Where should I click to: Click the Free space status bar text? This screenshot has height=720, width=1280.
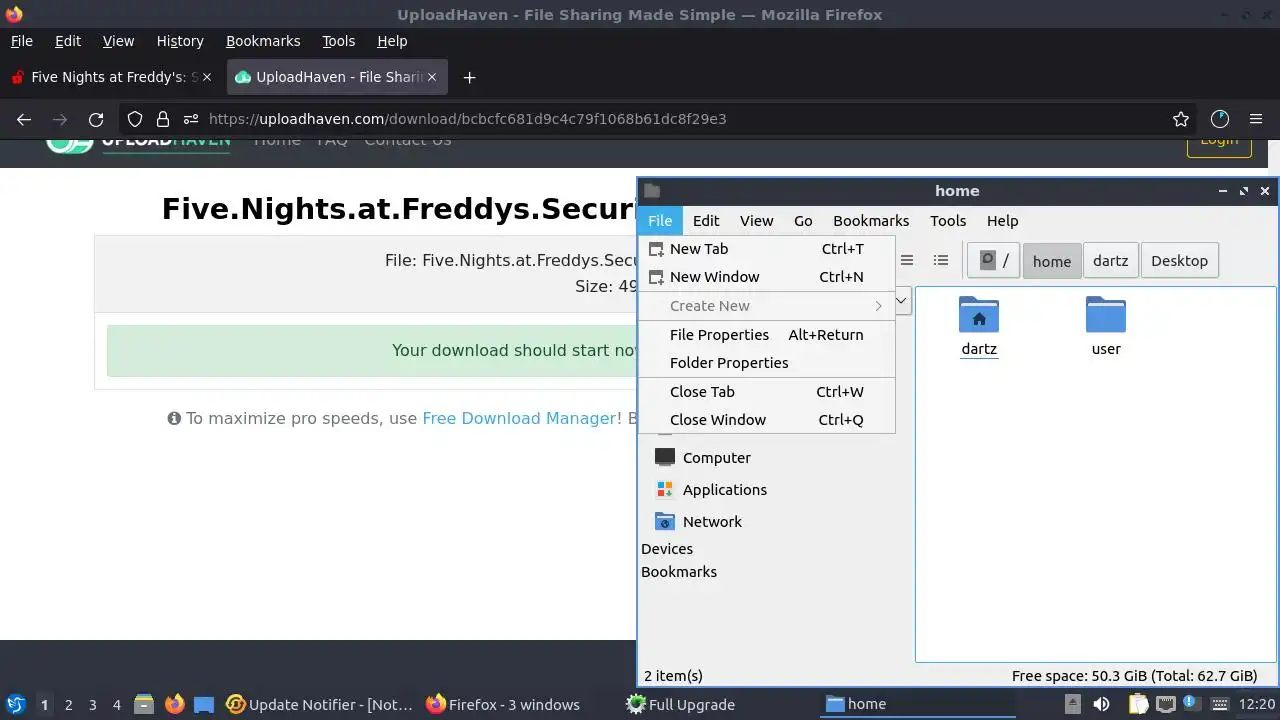[x=1134, y=676]
